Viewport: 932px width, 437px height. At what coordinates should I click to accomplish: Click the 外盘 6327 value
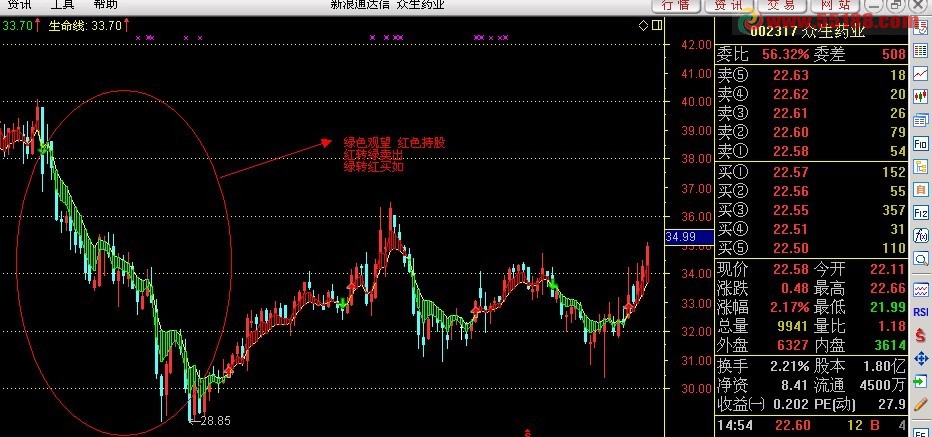tap(793, 345)
